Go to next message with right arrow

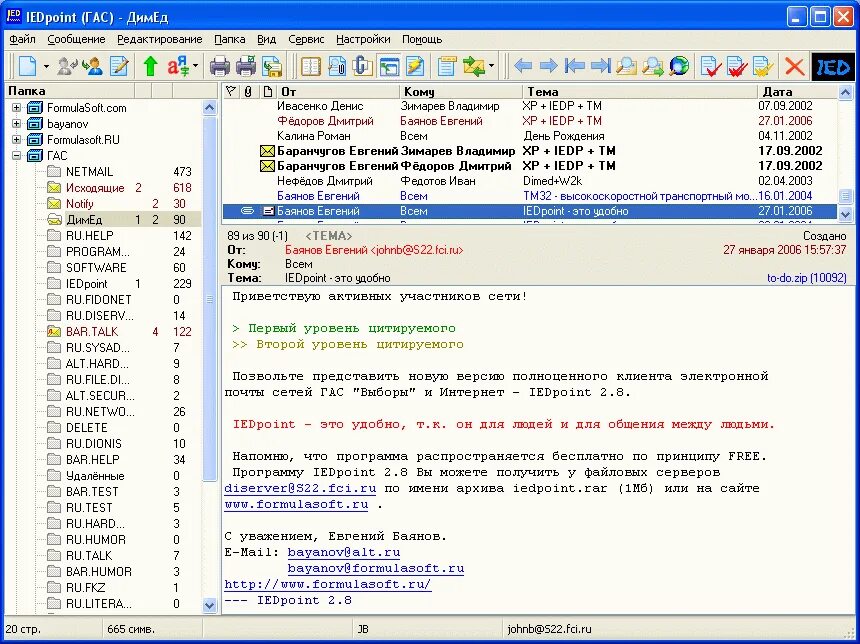coord(548,66)
